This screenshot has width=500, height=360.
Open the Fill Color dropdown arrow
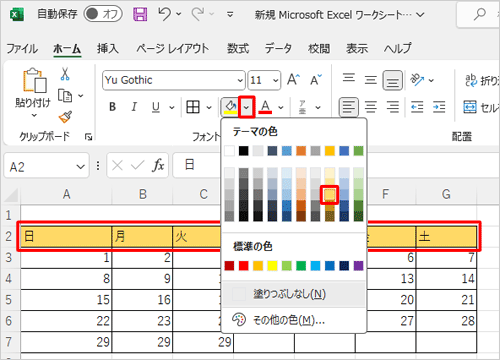coord(246,107)
